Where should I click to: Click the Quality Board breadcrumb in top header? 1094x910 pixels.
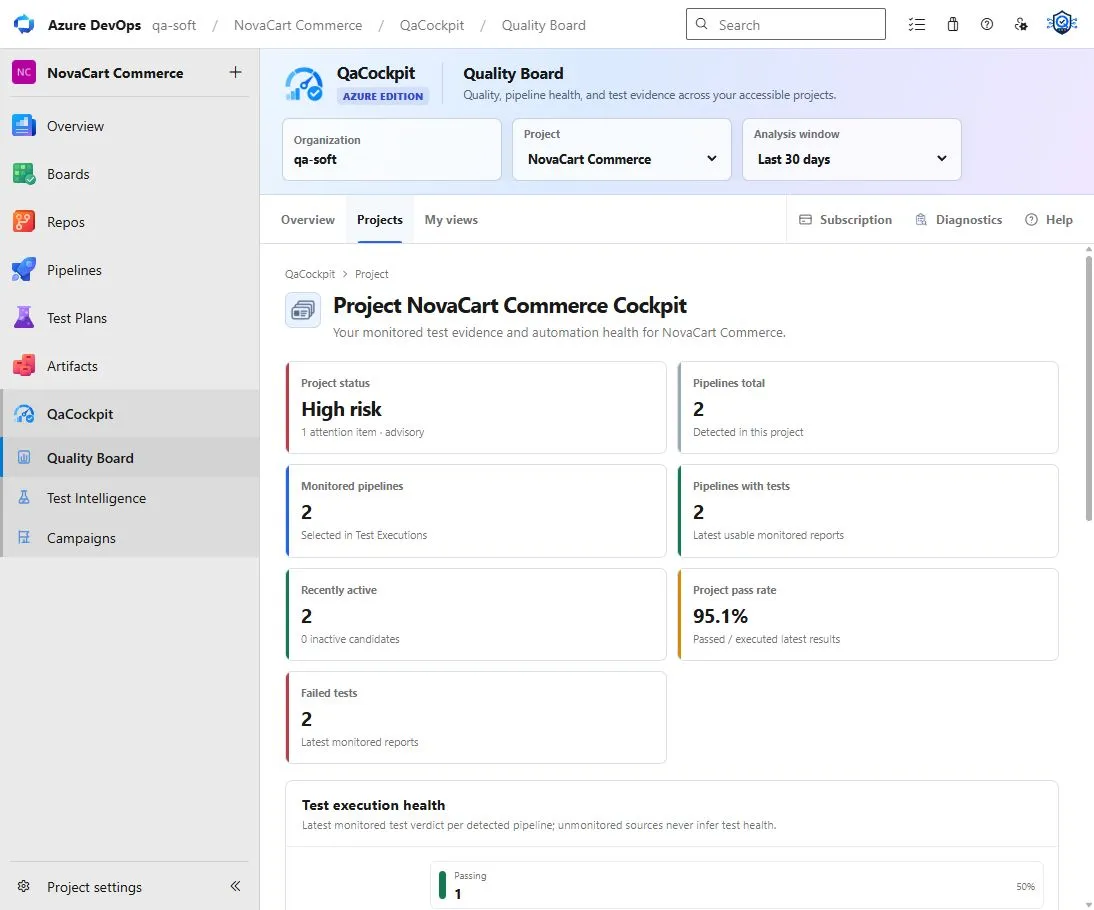[544, 25]
